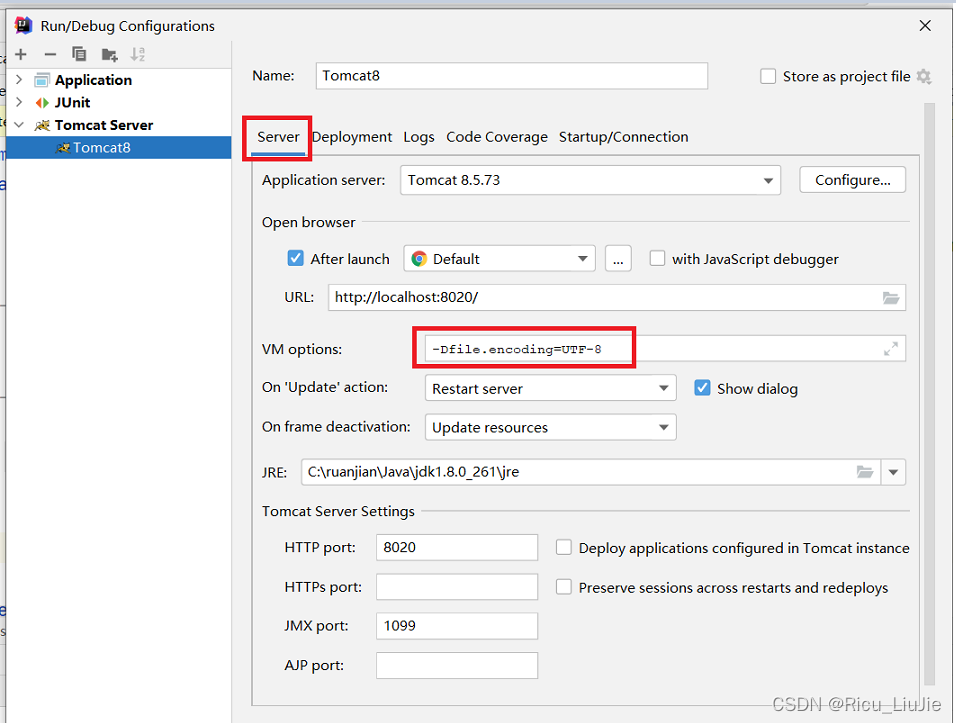The width and height of the screenshot is (956, 723).
Task: Switch to the Logs tab
Action: click(x=419, y=137)
